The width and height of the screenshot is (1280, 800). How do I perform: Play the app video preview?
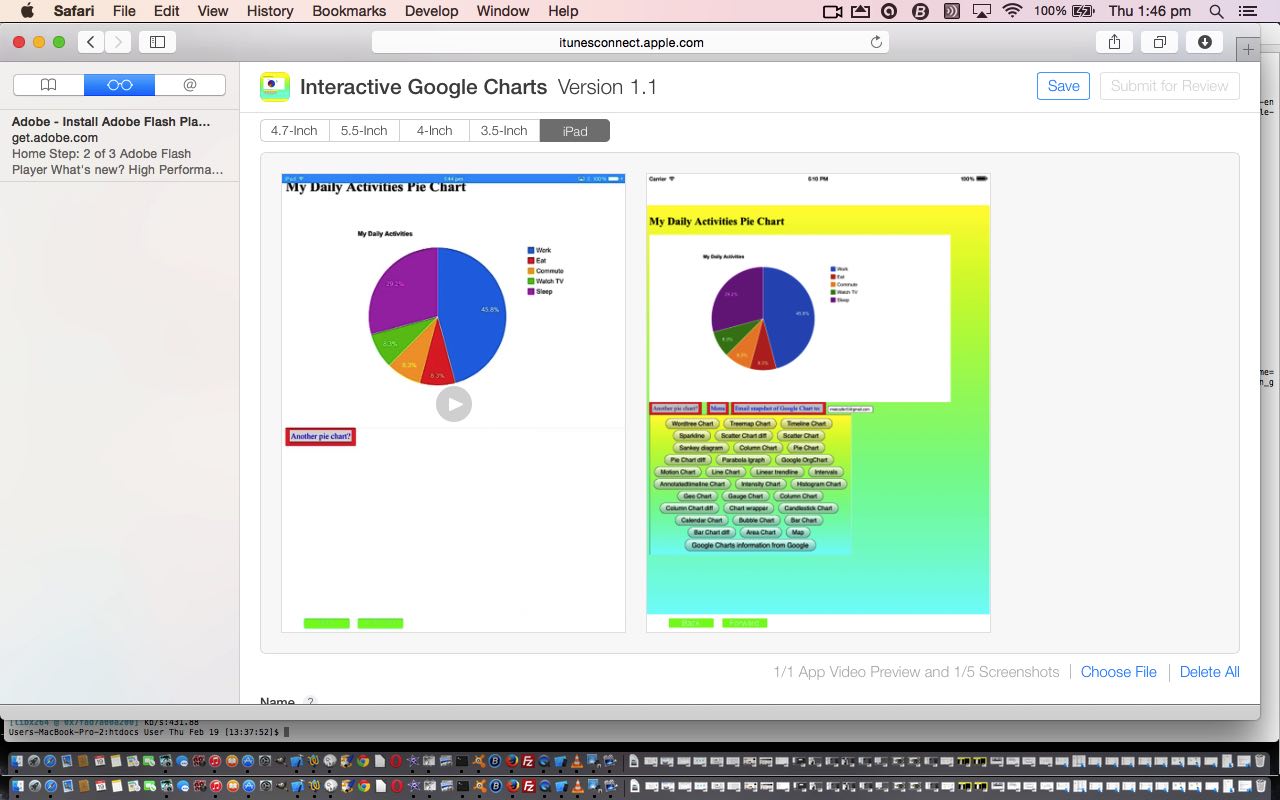(x=453, y=404)
